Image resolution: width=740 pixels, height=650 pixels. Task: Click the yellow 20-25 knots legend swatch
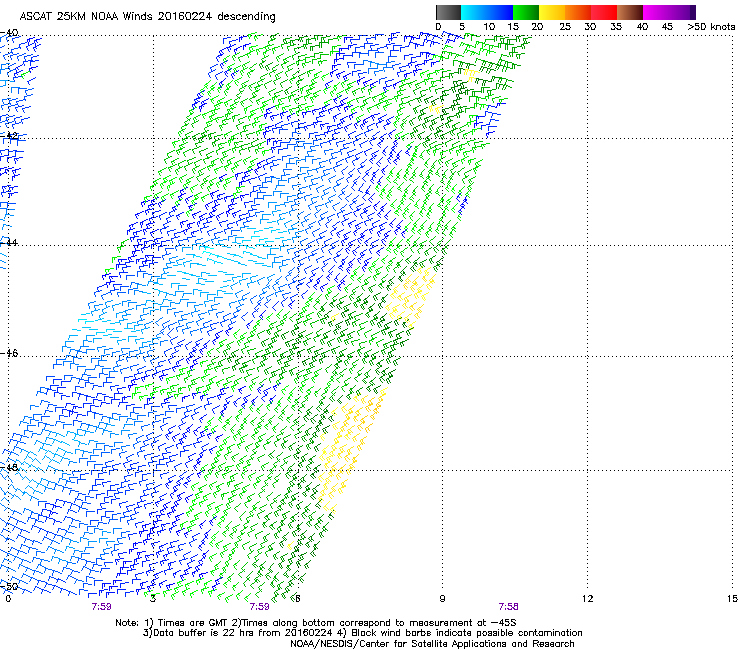552,12
